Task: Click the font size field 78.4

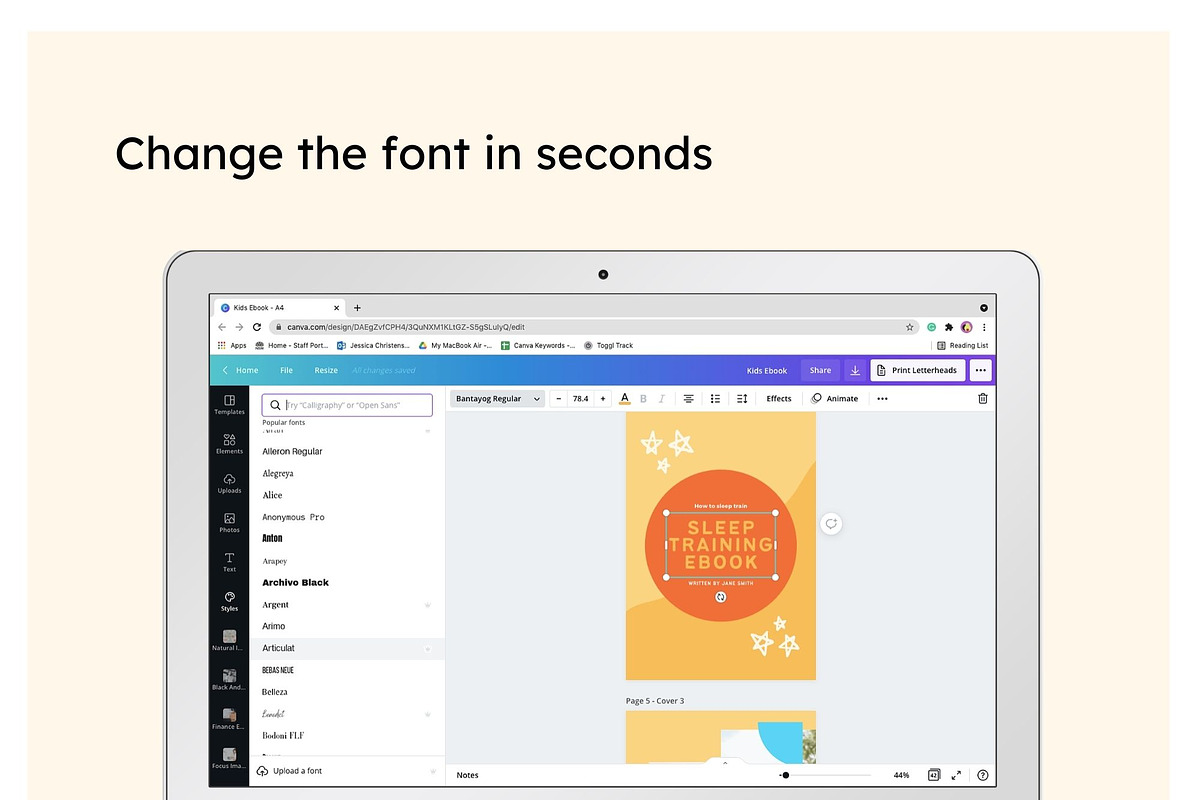Action: point(580,398)
